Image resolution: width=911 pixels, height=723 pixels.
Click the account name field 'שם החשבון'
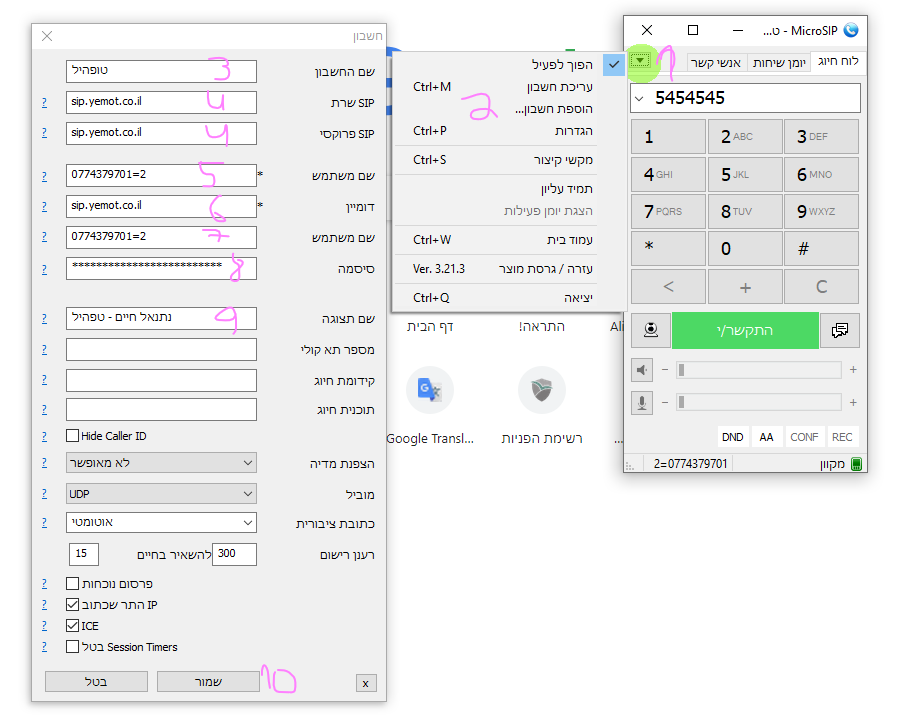tap(161, 71)
